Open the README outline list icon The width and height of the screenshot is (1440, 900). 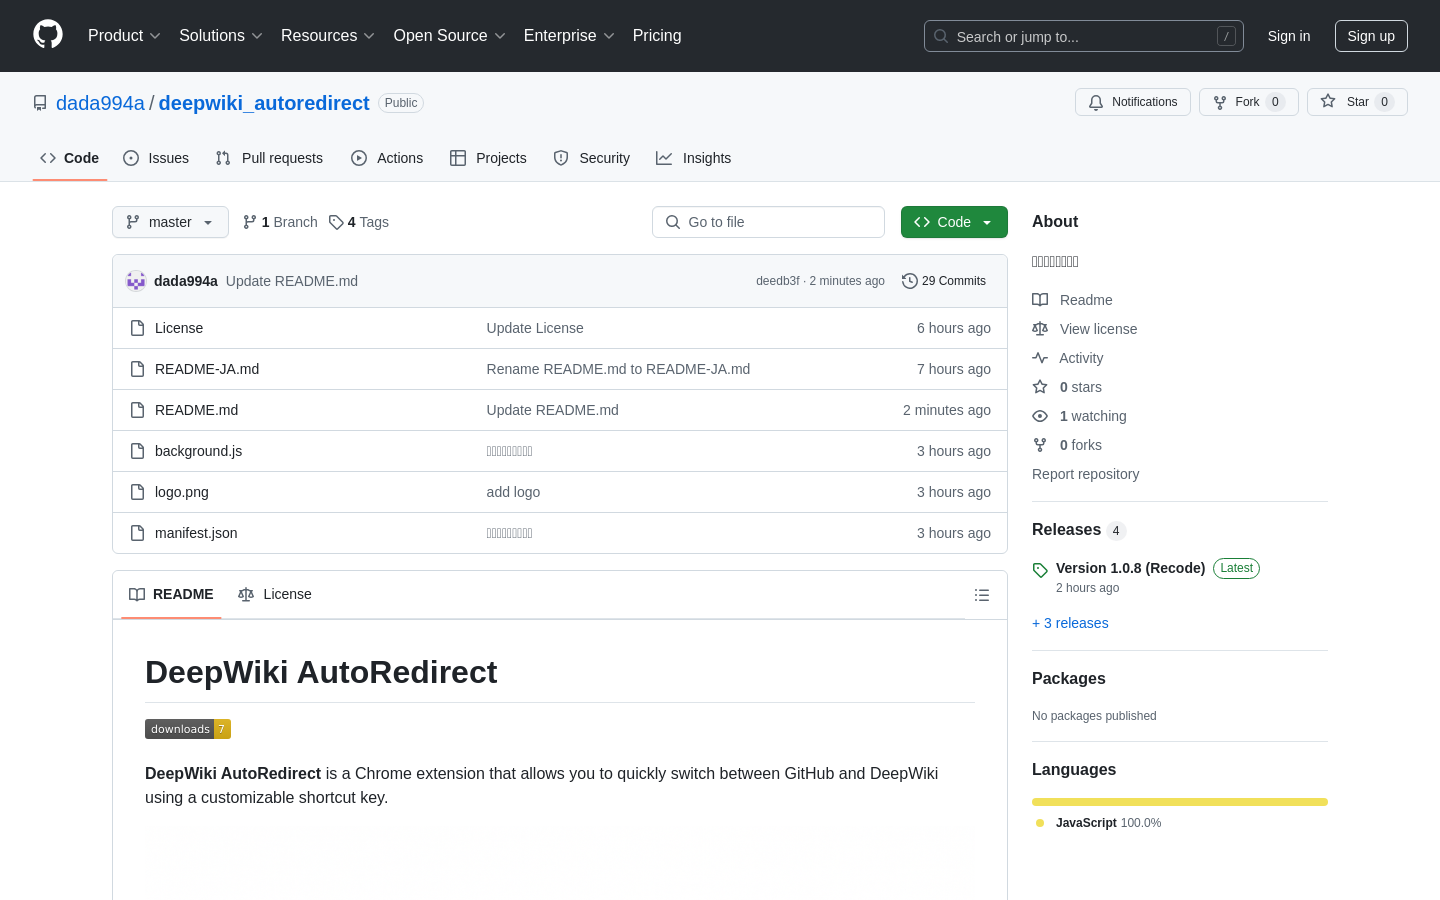click(982, 595)
